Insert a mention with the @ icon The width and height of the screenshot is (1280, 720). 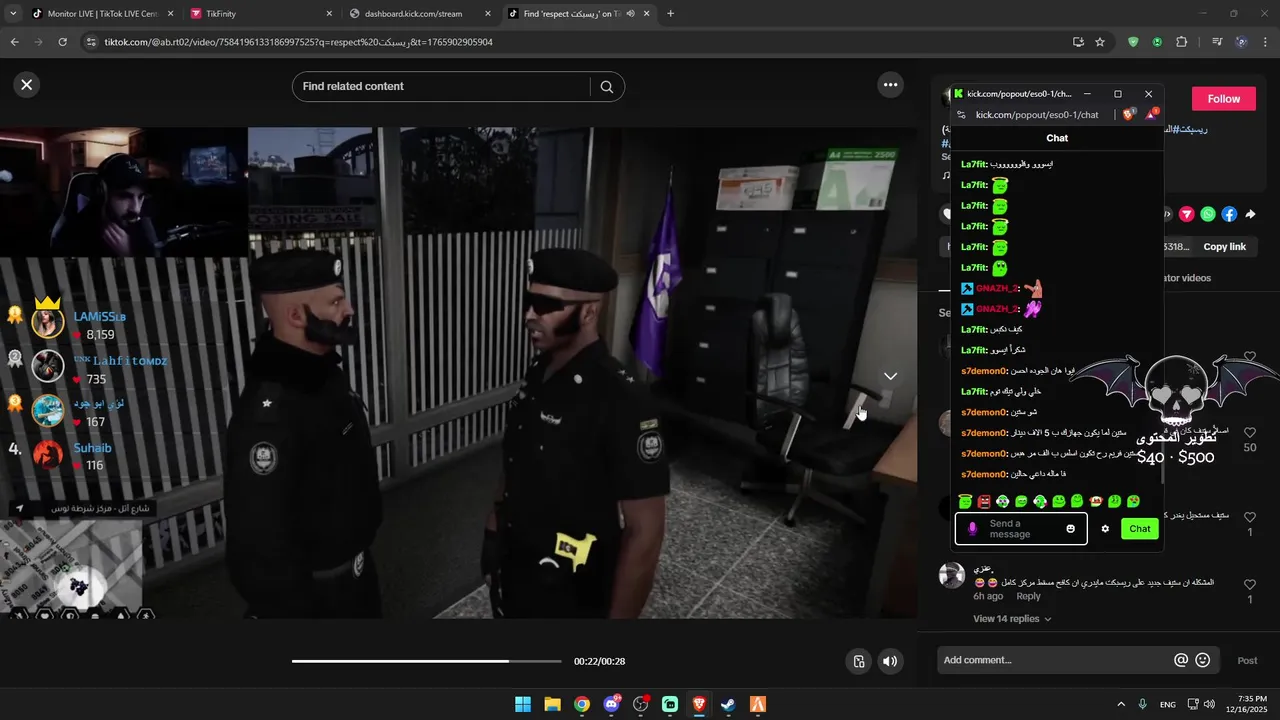pyautogui.click(x=1181, y=660)
